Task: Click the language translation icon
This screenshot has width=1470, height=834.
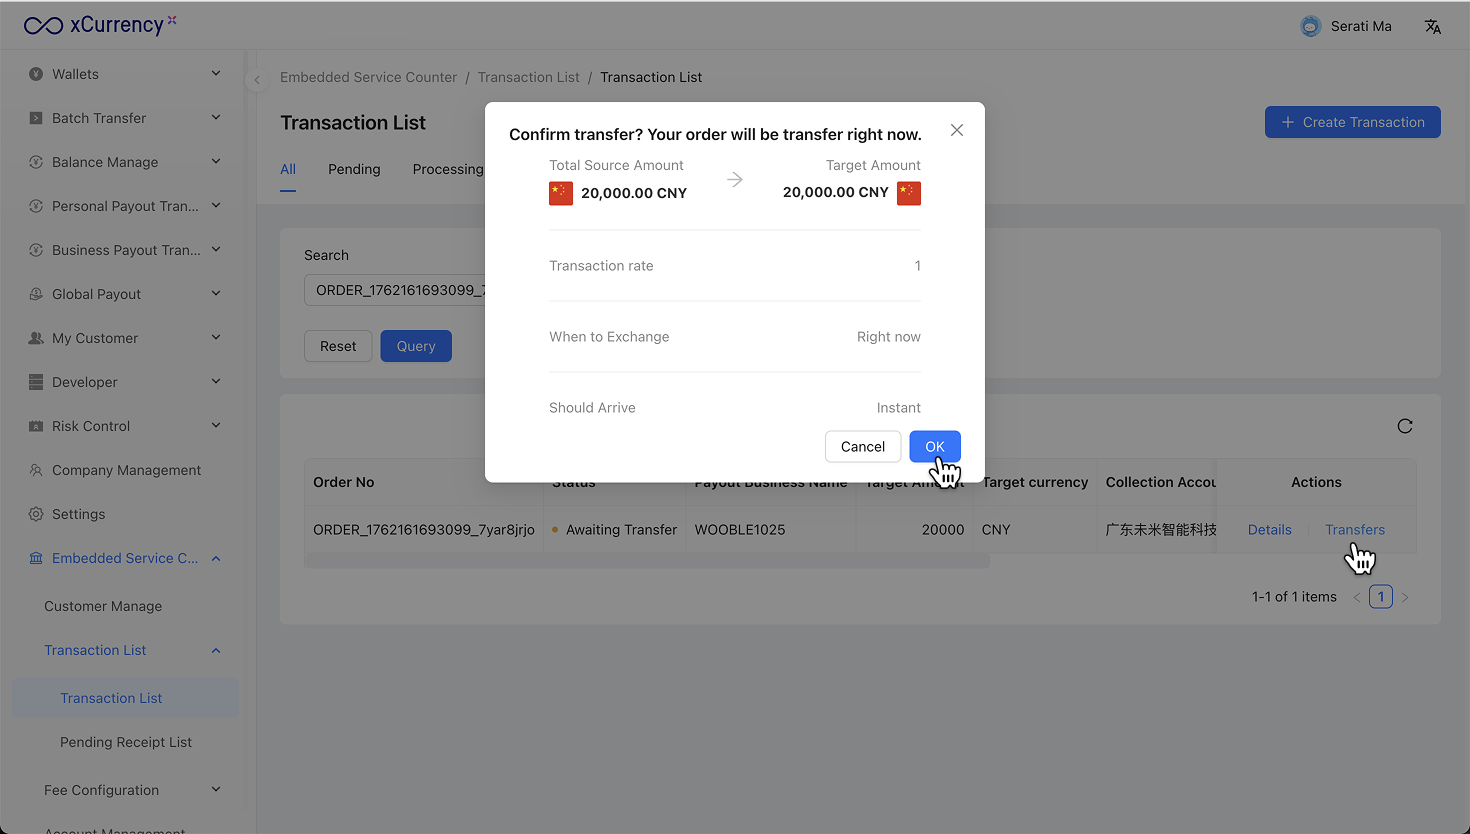Action: point(1432,27)
